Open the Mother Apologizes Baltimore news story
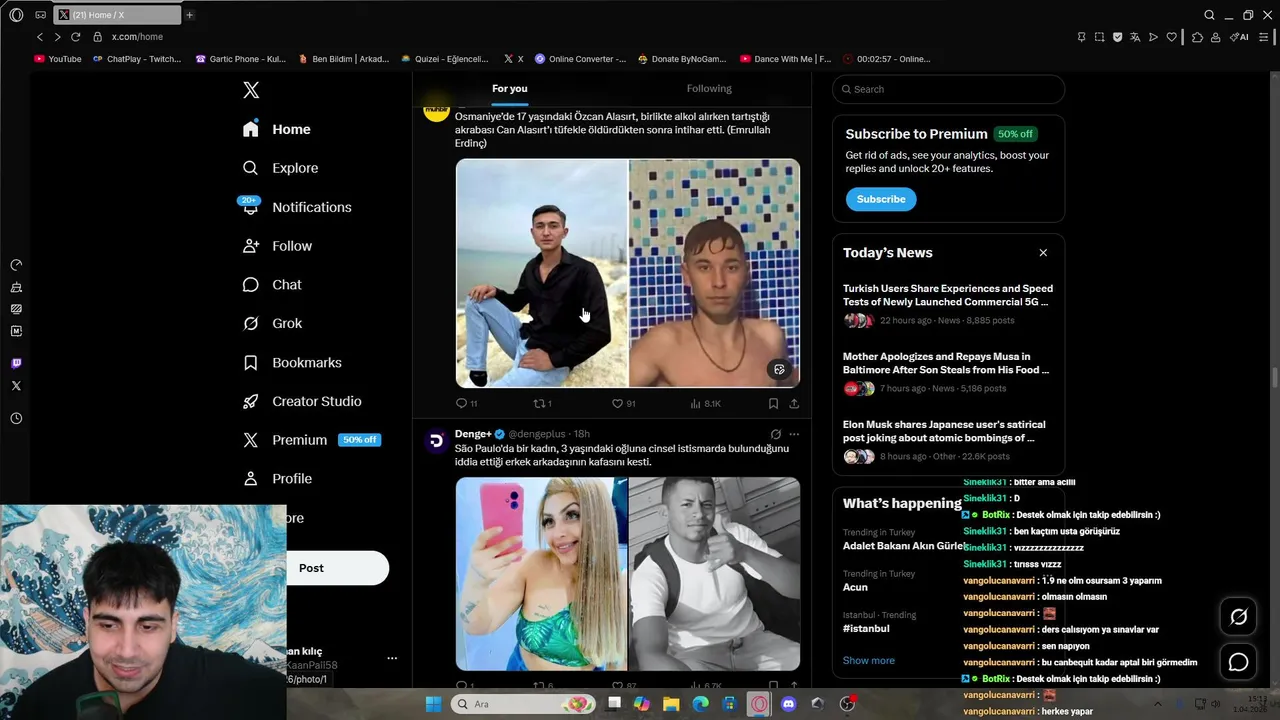This screenshot has height=720, width=1280. click(948, 372)
